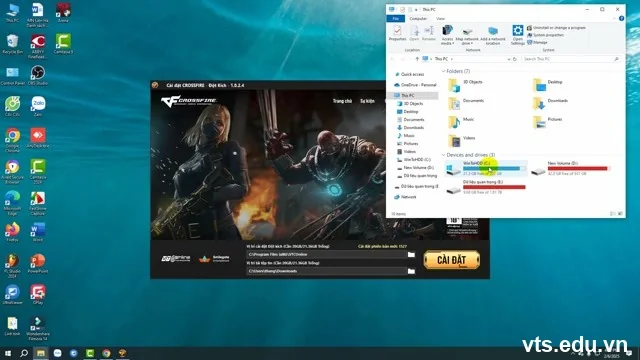Viewport: 640px width, 360px height.
Task: Select the Dữ liệu quan trọng (E:) drive
Action: click(x=486, y=187)
